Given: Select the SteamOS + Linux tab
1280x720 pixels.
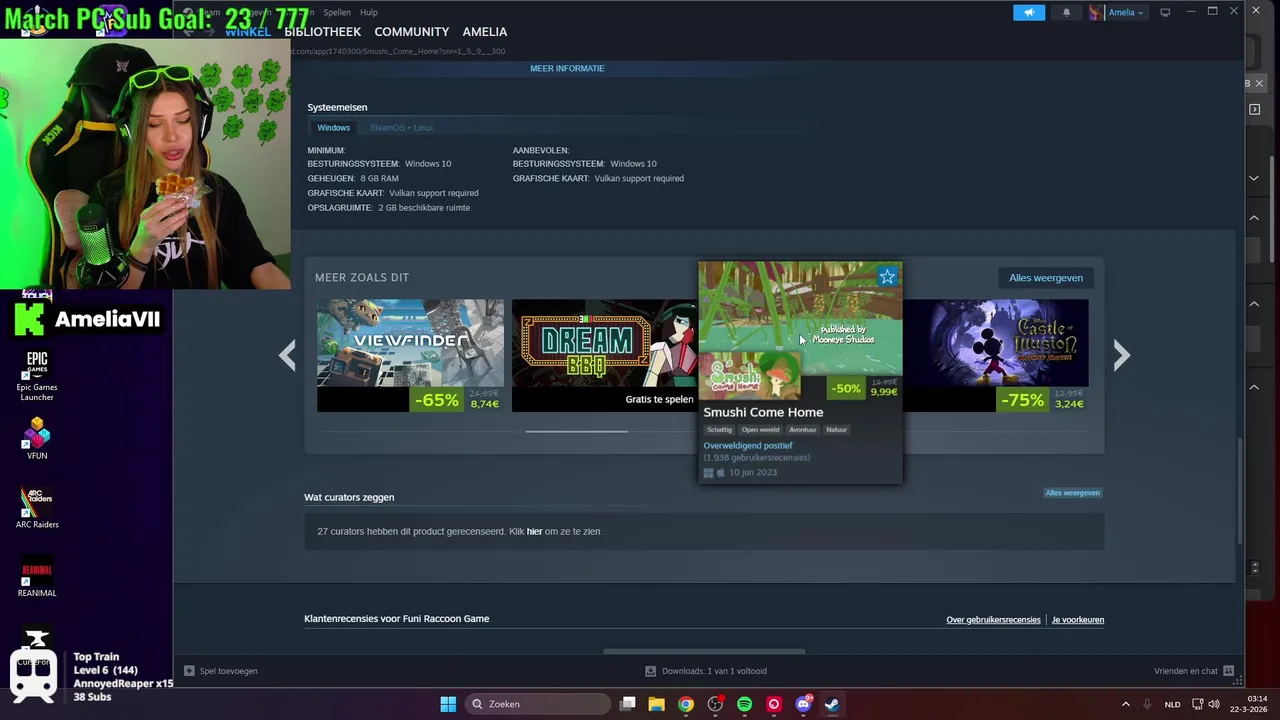Looking at the screenshot, I should click(x=401, y=128).
